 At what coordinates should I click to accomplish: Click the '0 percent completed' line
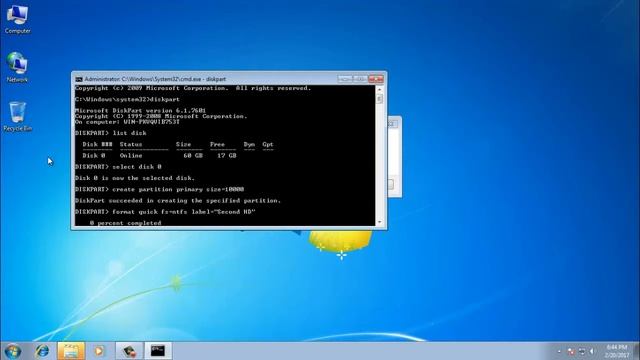coord(125,223)
